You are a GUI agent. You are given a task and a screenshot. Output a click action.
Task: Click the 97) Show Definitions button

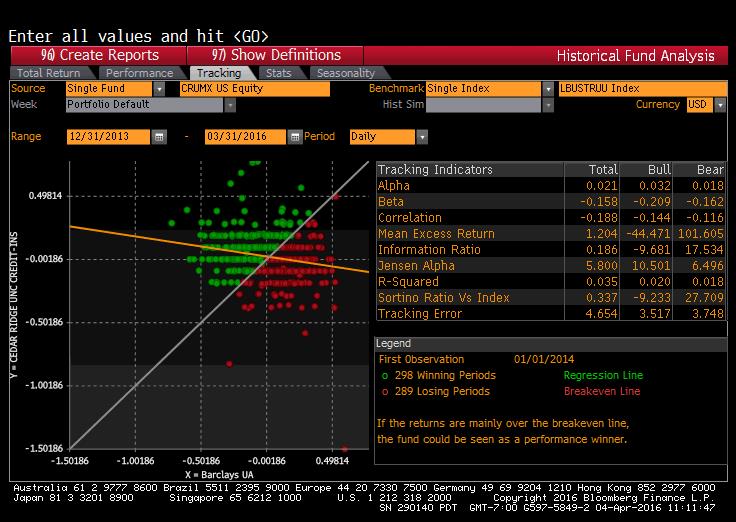(275, 55)
